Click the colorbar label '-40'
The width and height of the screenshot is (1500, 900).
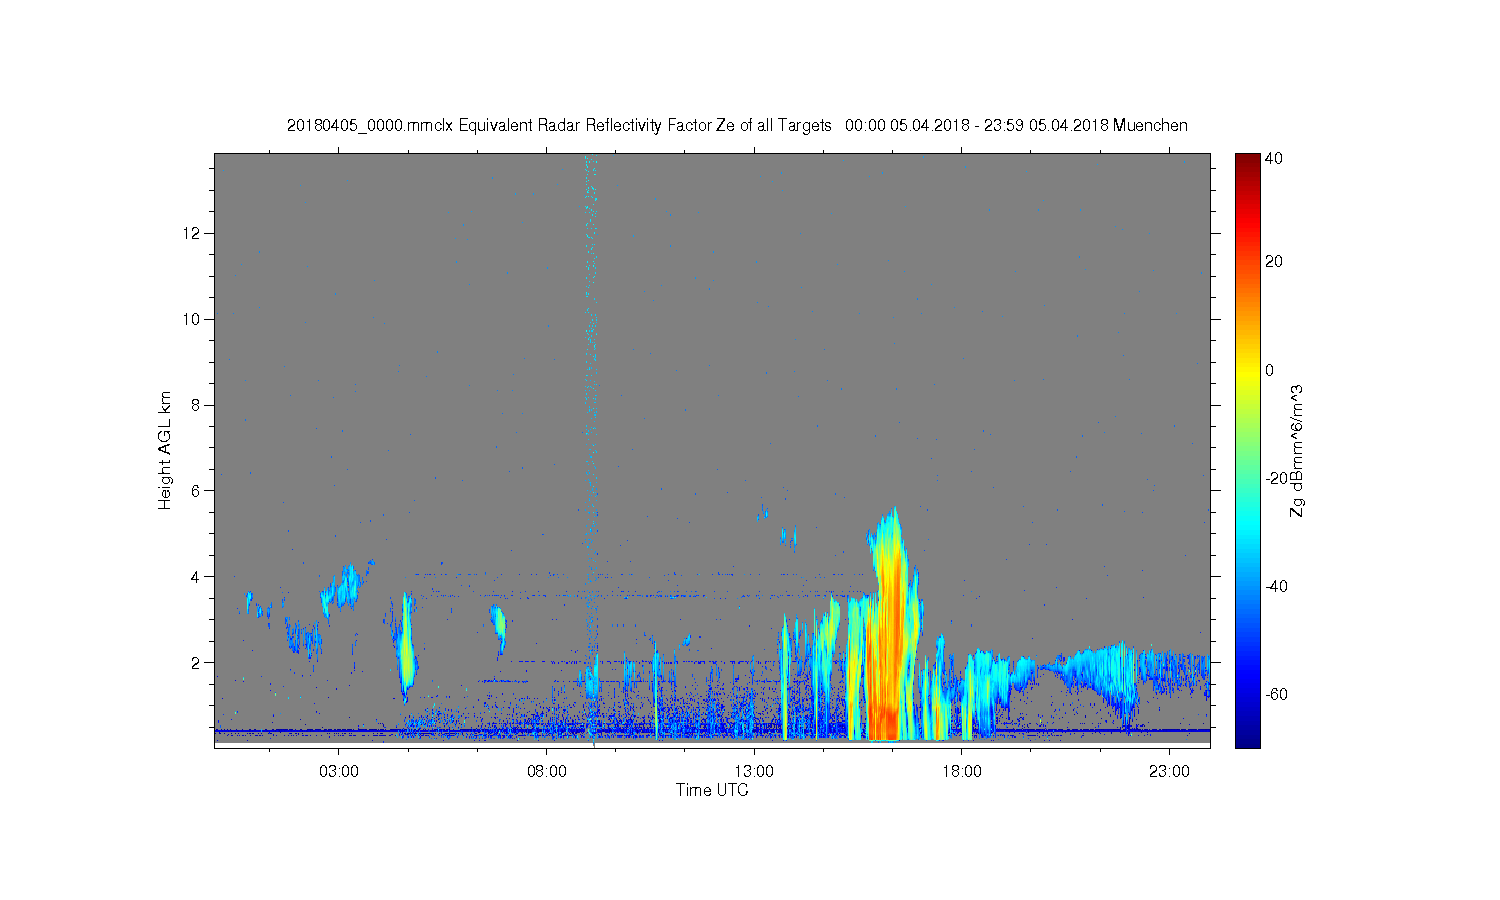(1275, 586)
